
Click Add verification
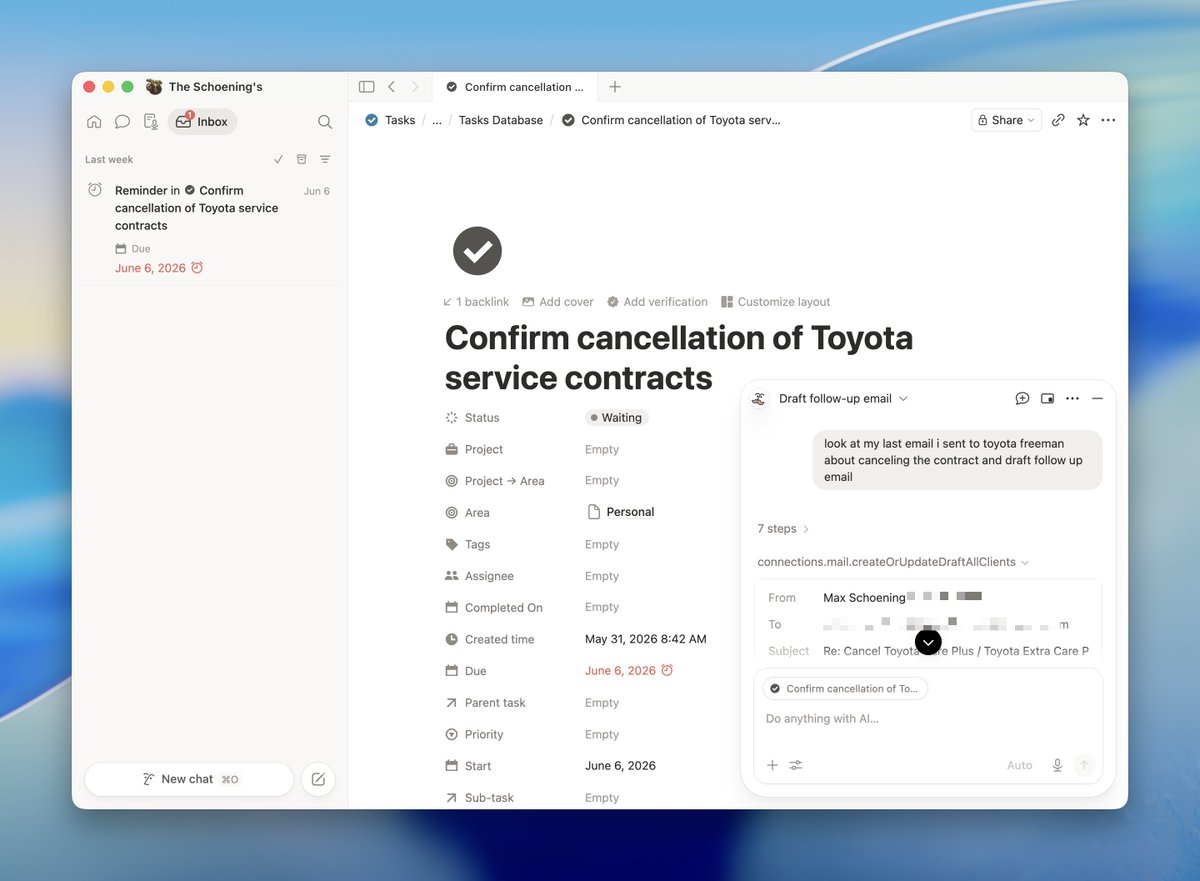coord(657,302)
